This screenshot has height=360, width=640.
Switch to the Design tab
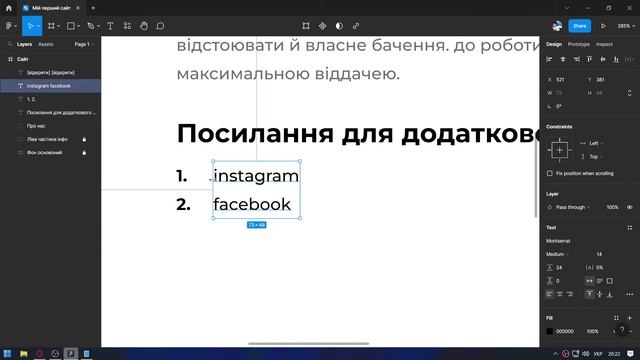click(554, 44)
